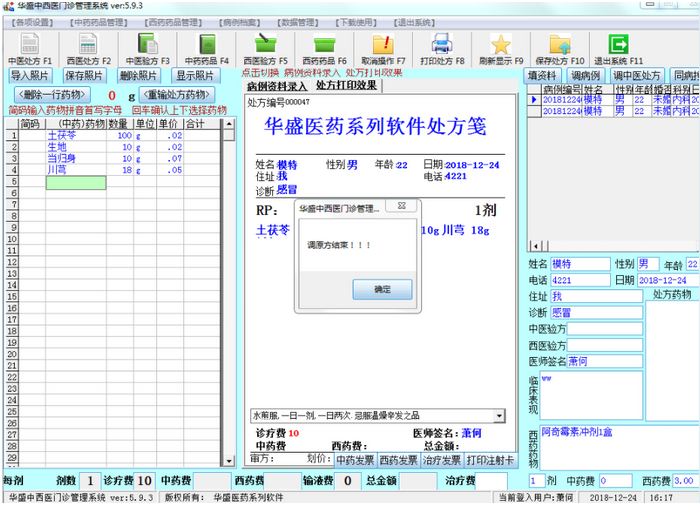Image resolution: width=700 pixels, height=513 pixels.
Task: Open the 各项设置 menu
Action: coord(32,22)
